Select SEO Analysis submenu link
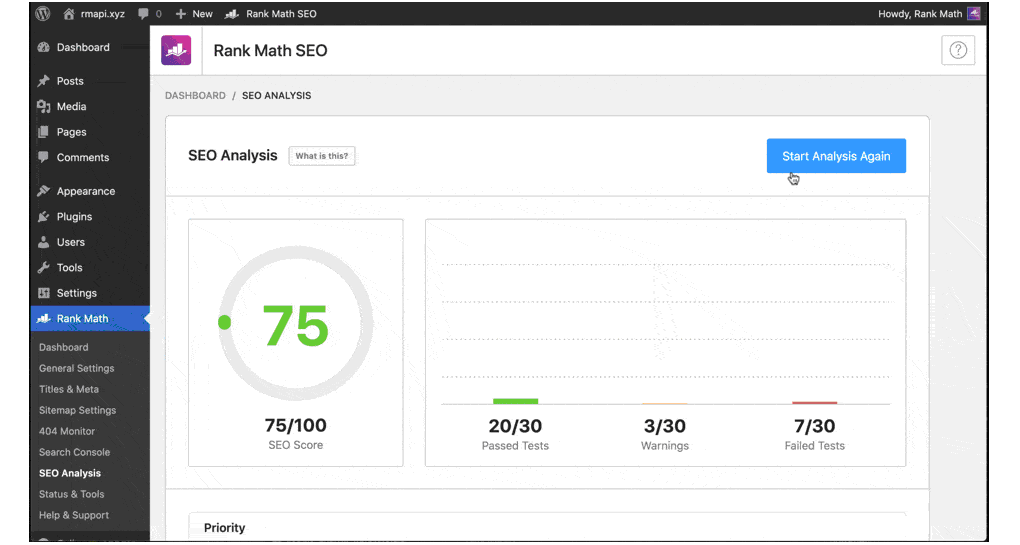The width and height of the screenshot is (1020, 545). point(70,473)
